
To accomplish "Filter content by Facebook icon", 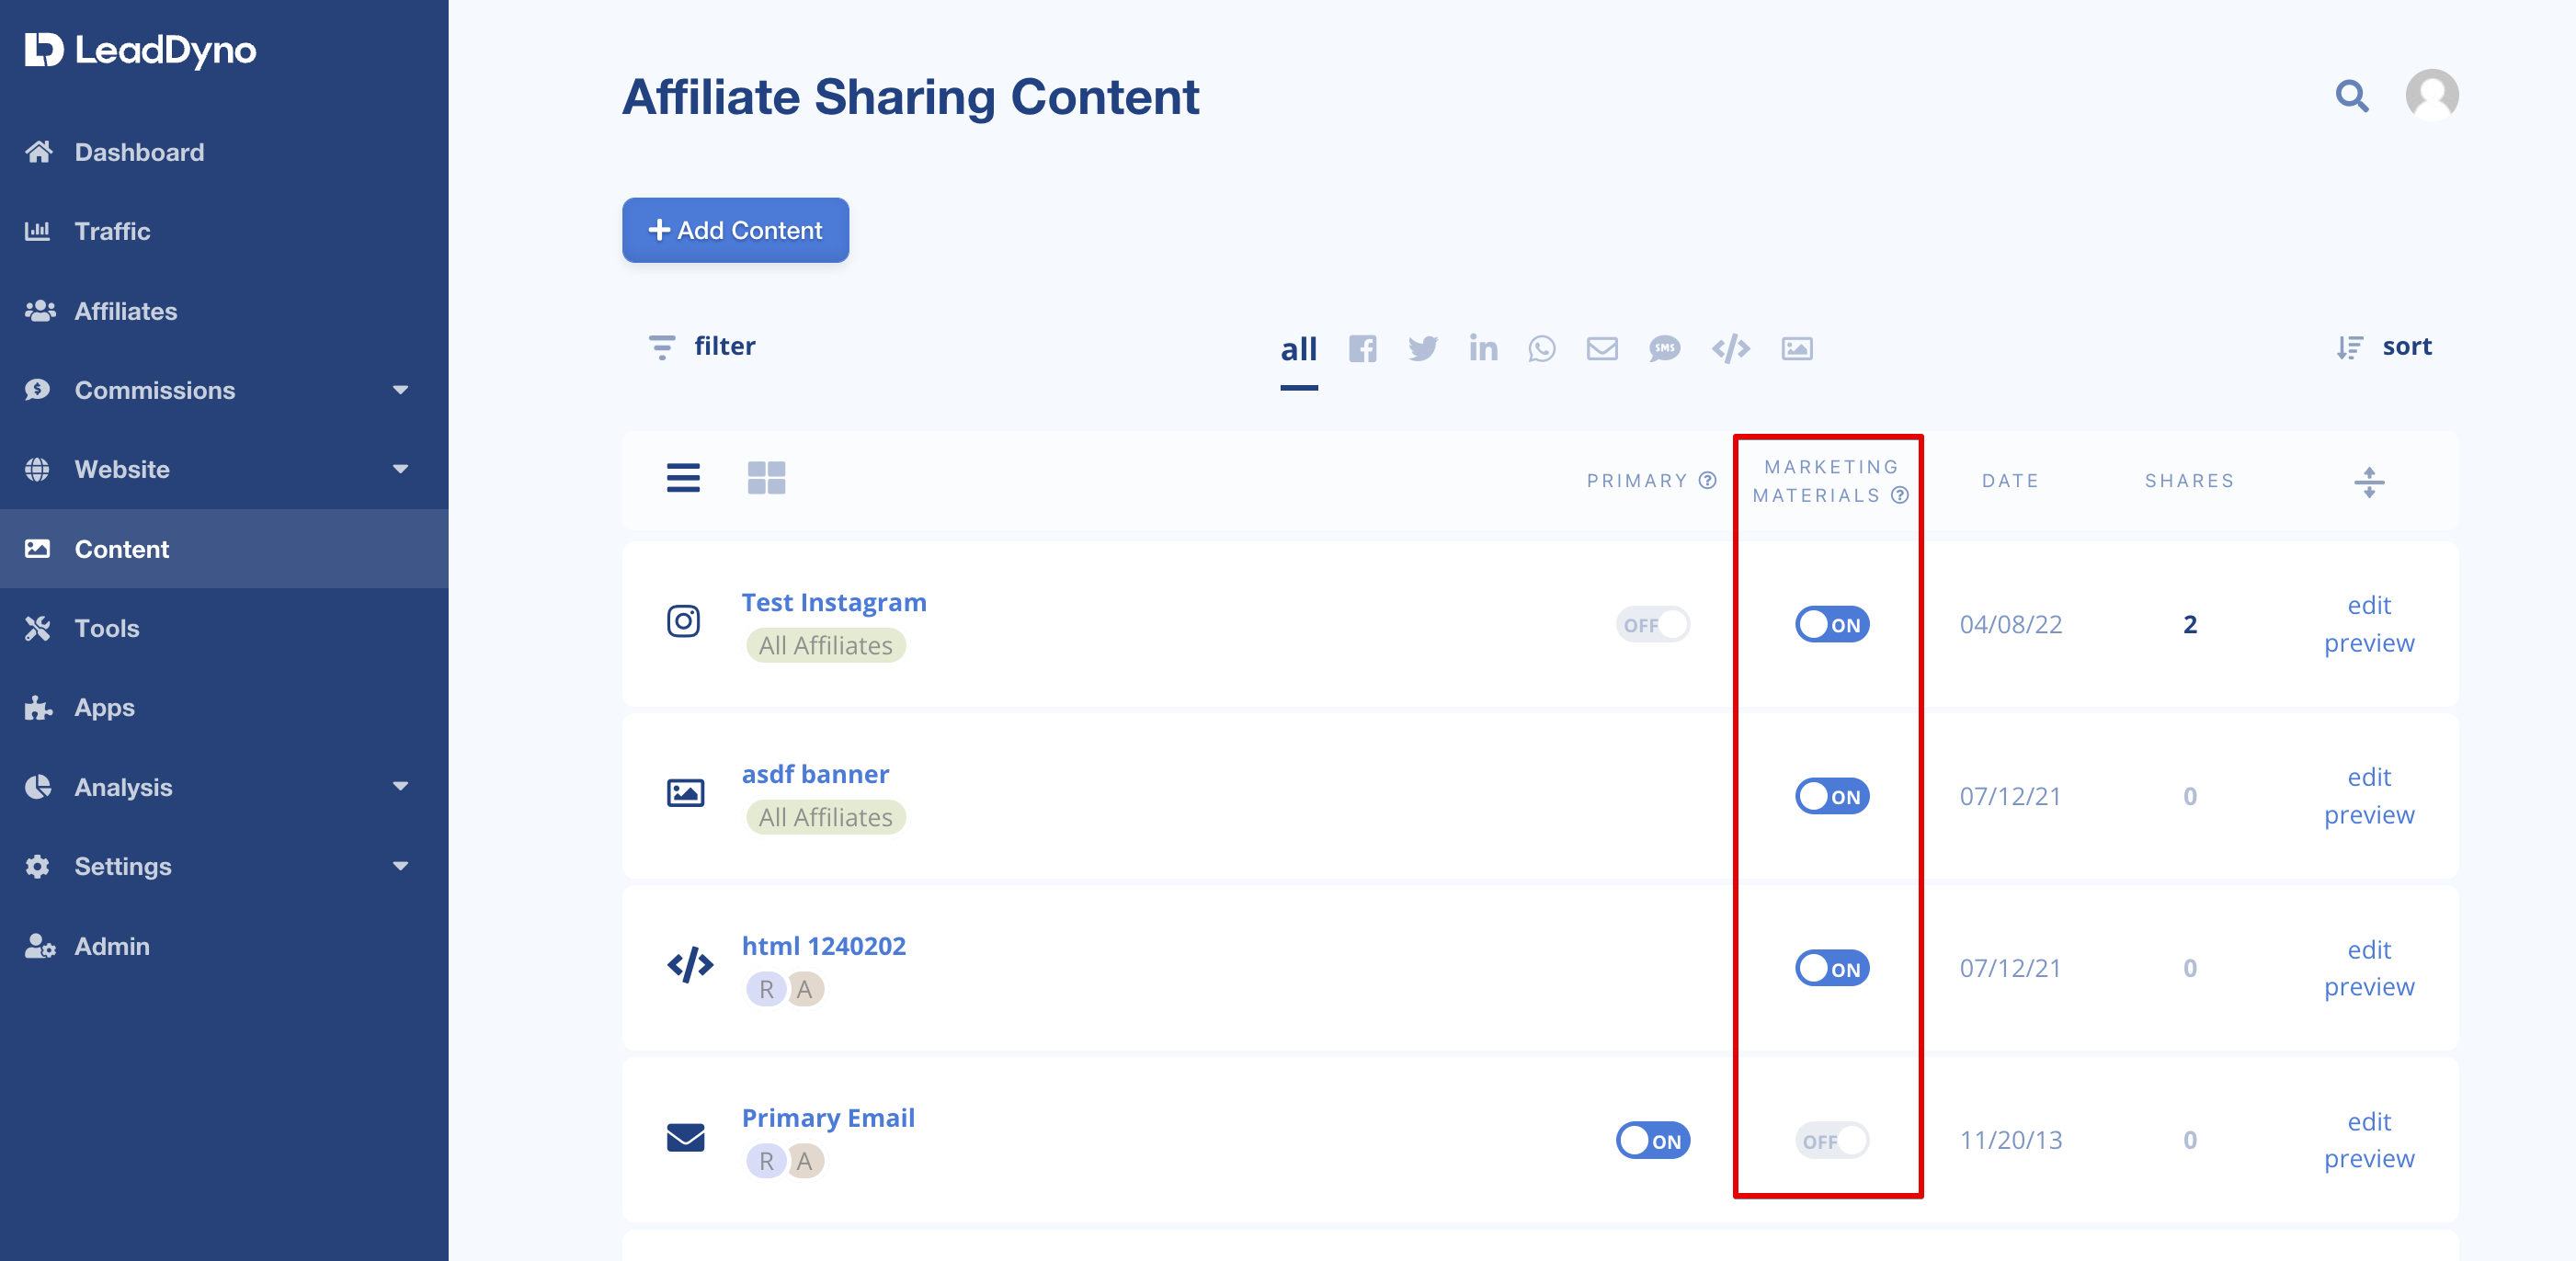I will [1362, 348].
